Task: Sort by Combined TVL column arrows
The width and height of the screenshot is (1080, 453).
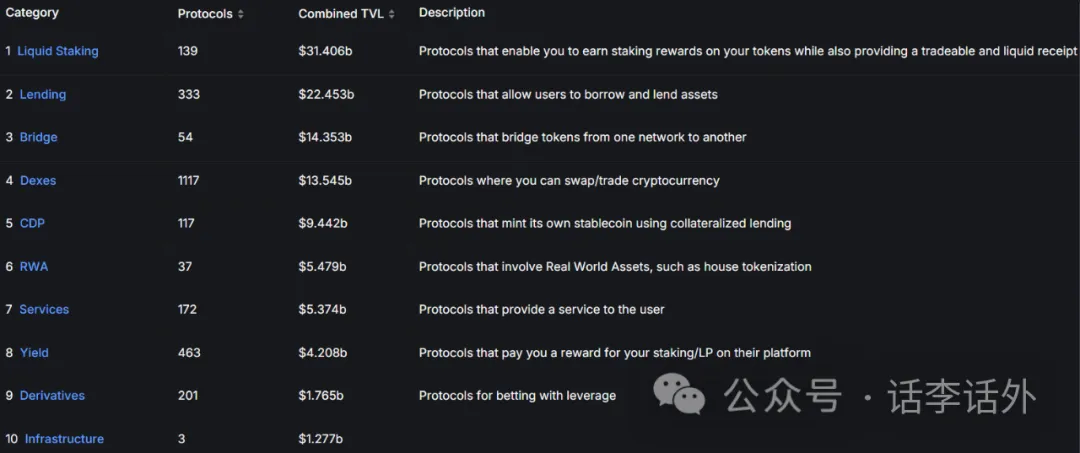Action: [391, 14]
